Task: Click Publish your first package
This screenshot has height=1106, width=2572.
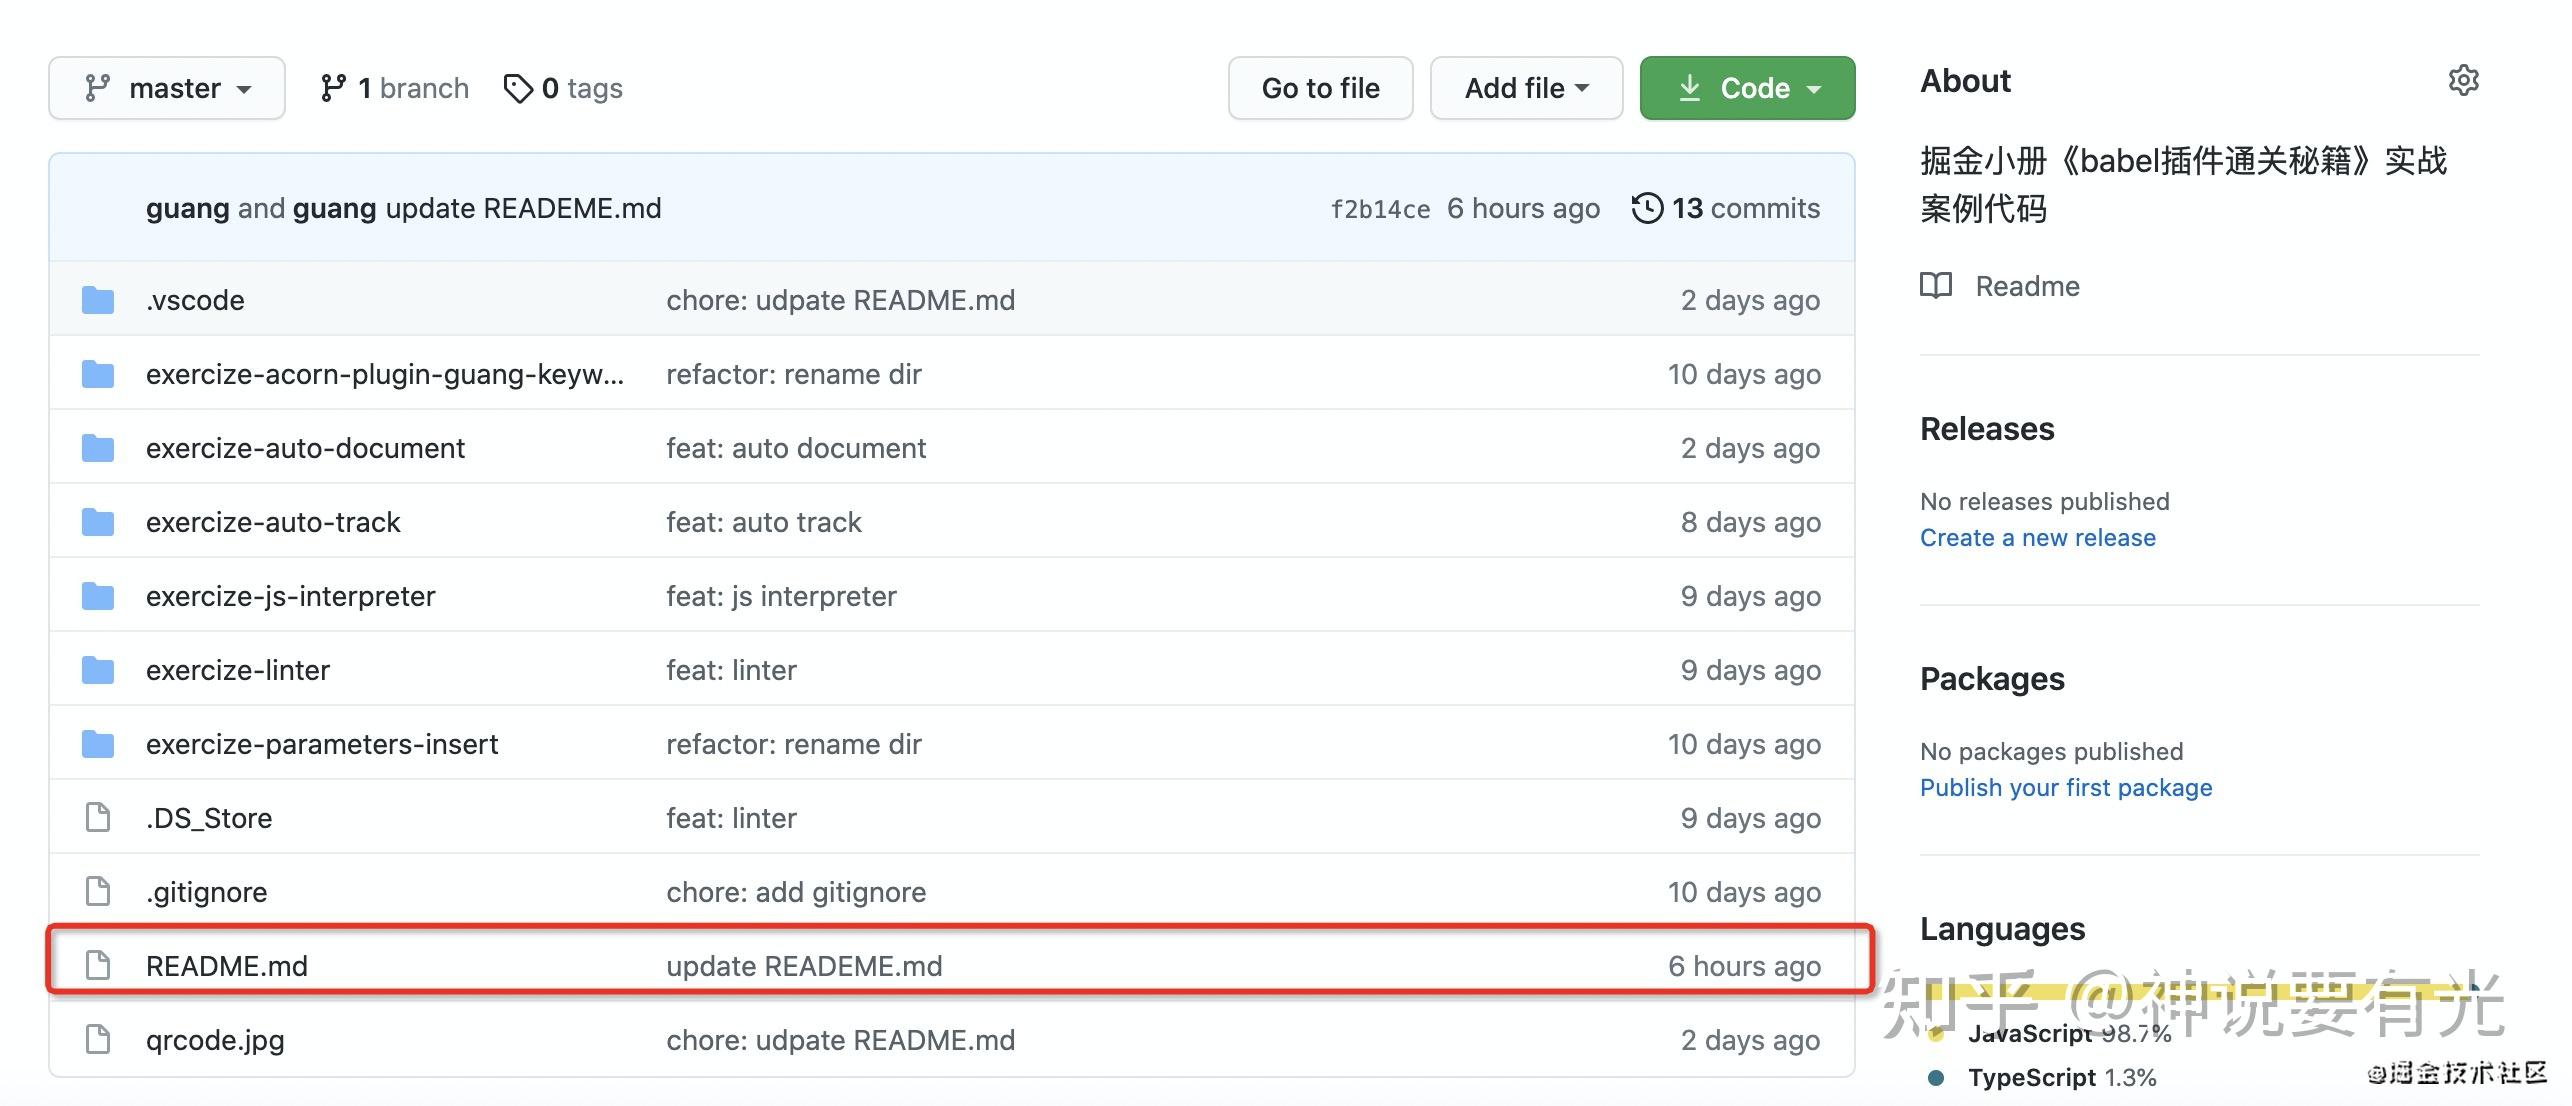Action: click(x=2066, y=788)
